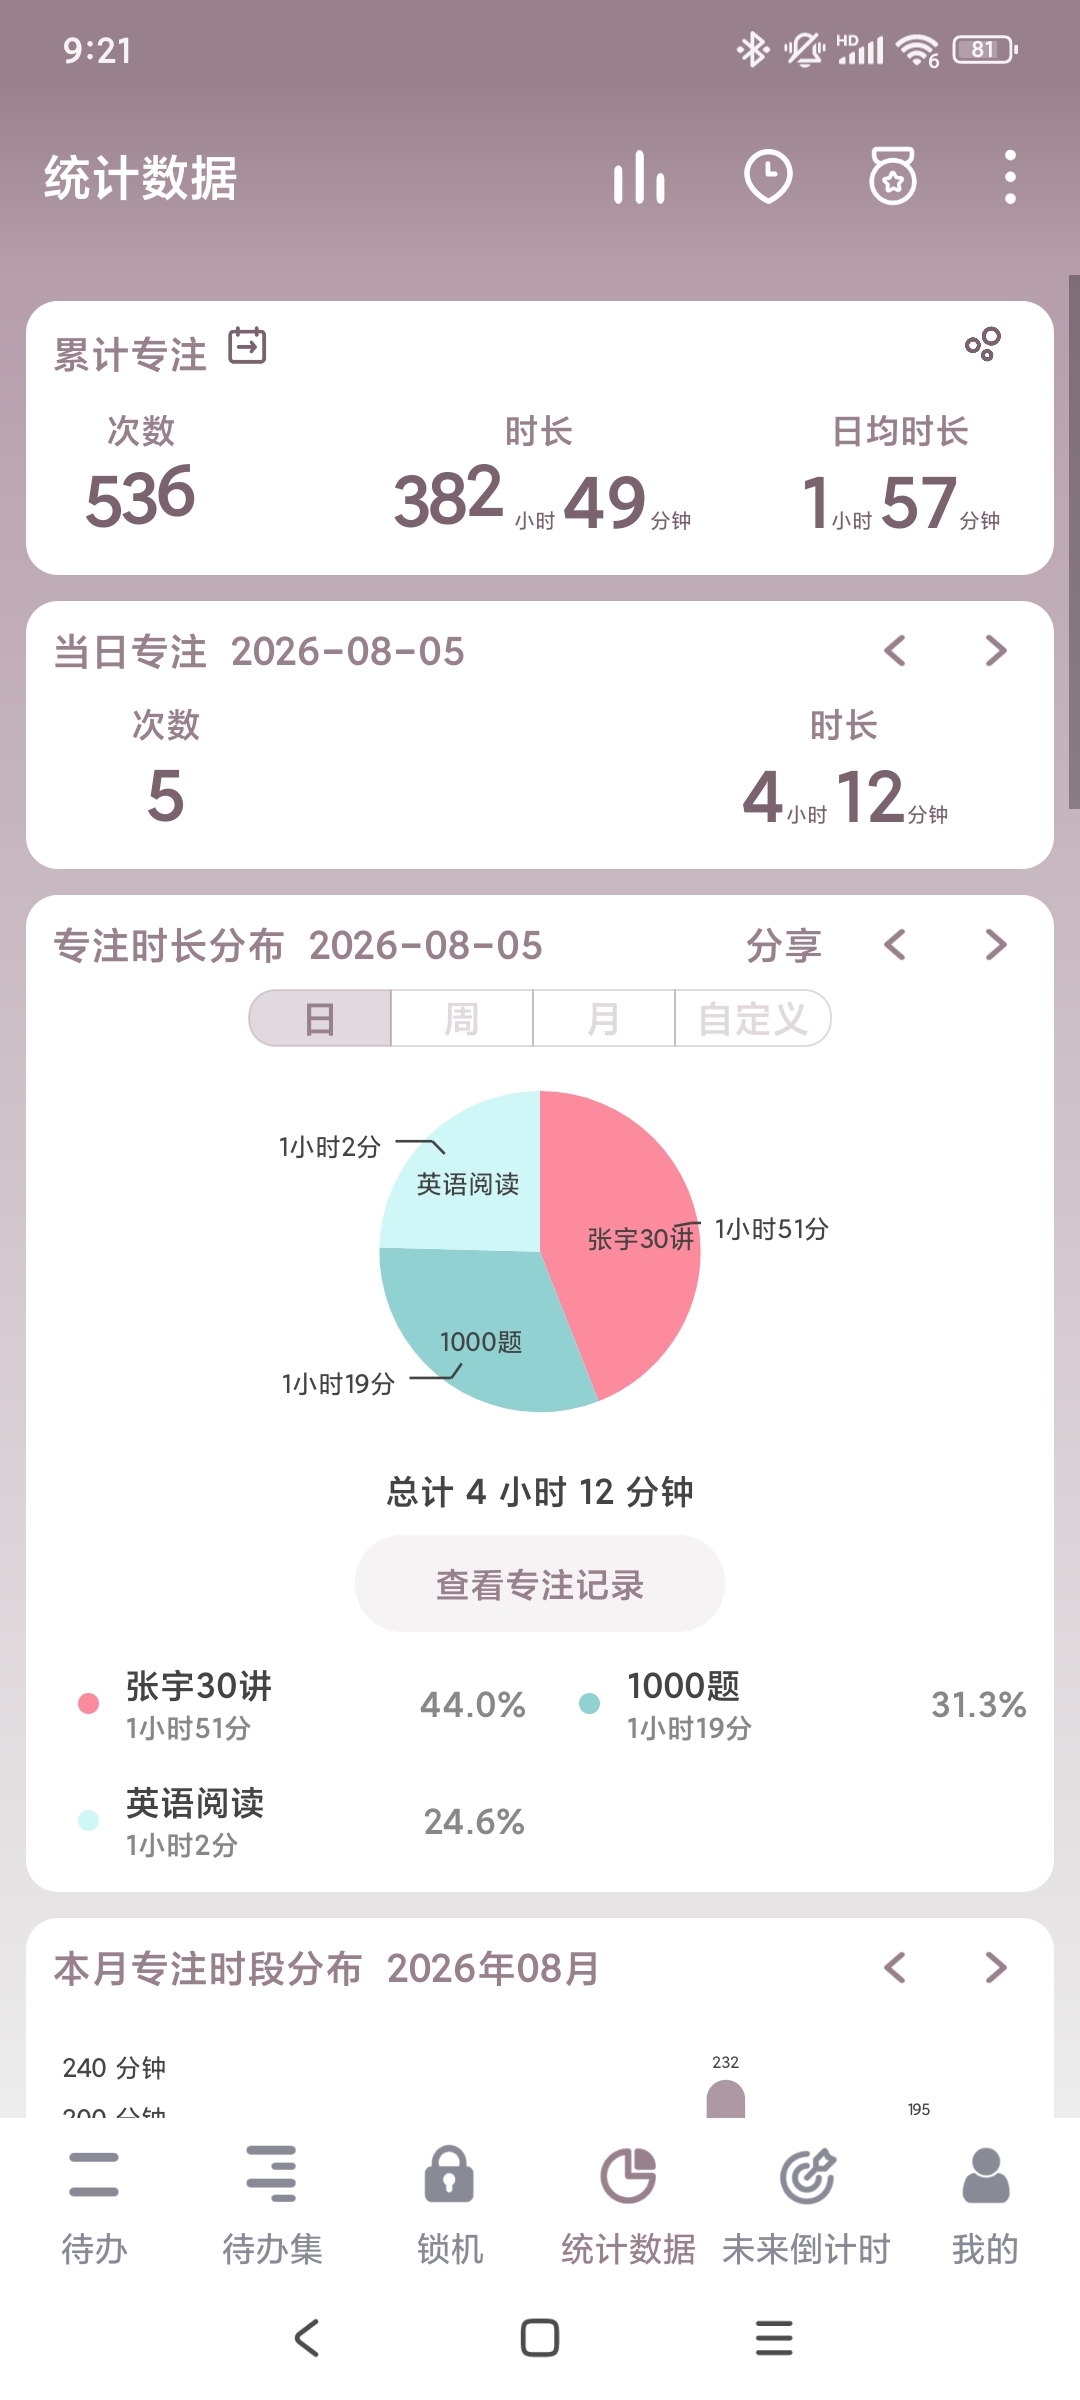Switch distribution view to 周
The image size is (1080, 2400).
461,1019
